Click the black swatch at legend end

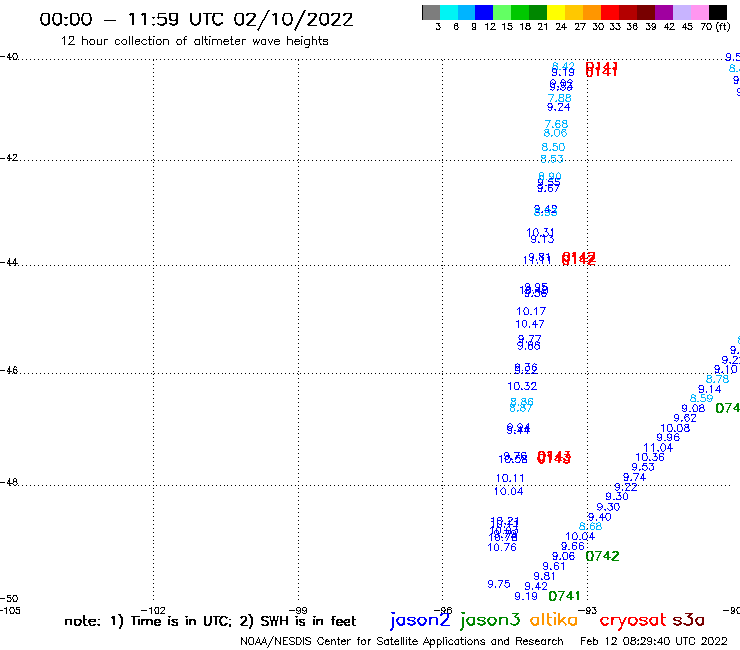click(x=717, y=12)
